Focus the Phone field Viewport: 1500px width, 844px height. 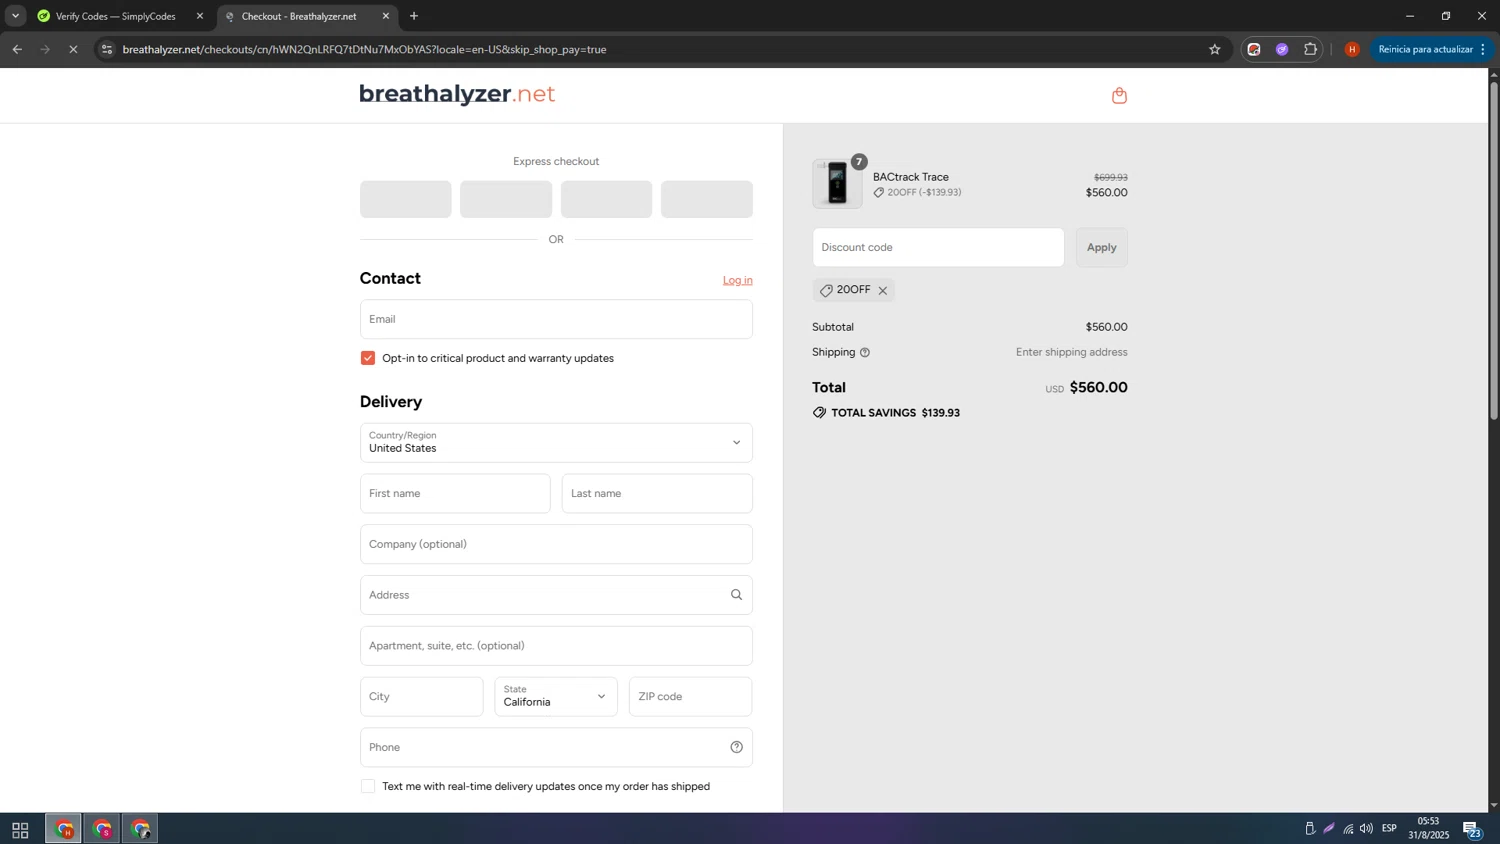pos(556,747)
